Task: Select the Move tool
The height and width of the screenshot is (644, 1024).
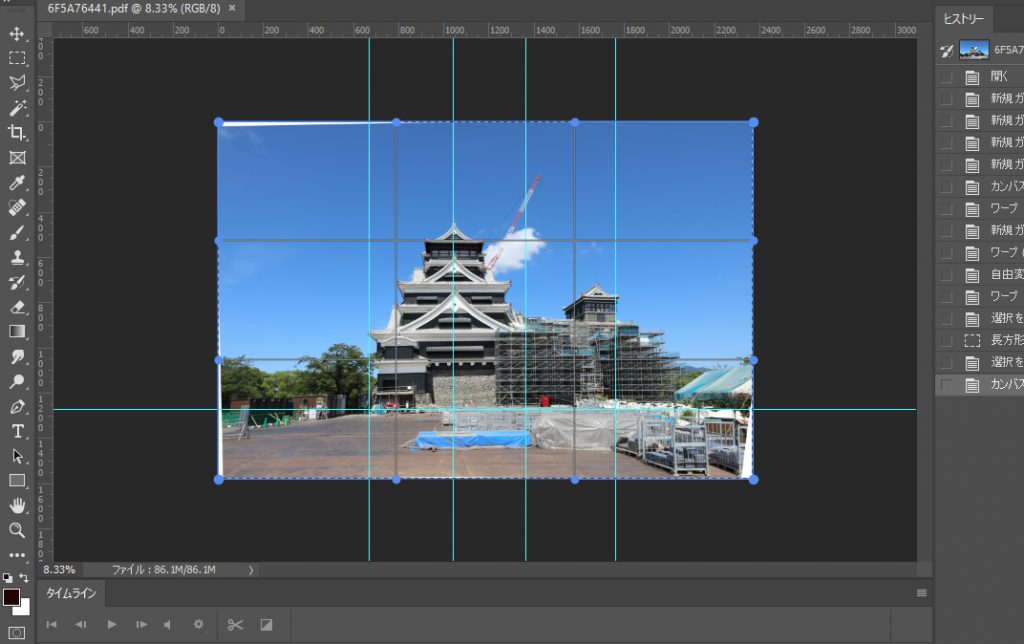Action: (17, 34)
